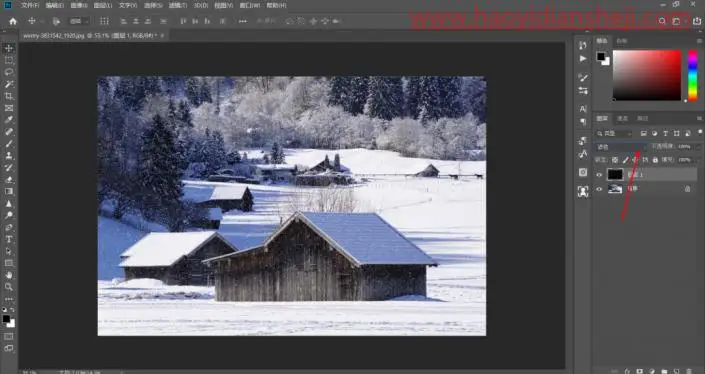This screenshot has width=705, height=374.
Task: Switch to the Channels tab
Action: click(x=623, y=119)
